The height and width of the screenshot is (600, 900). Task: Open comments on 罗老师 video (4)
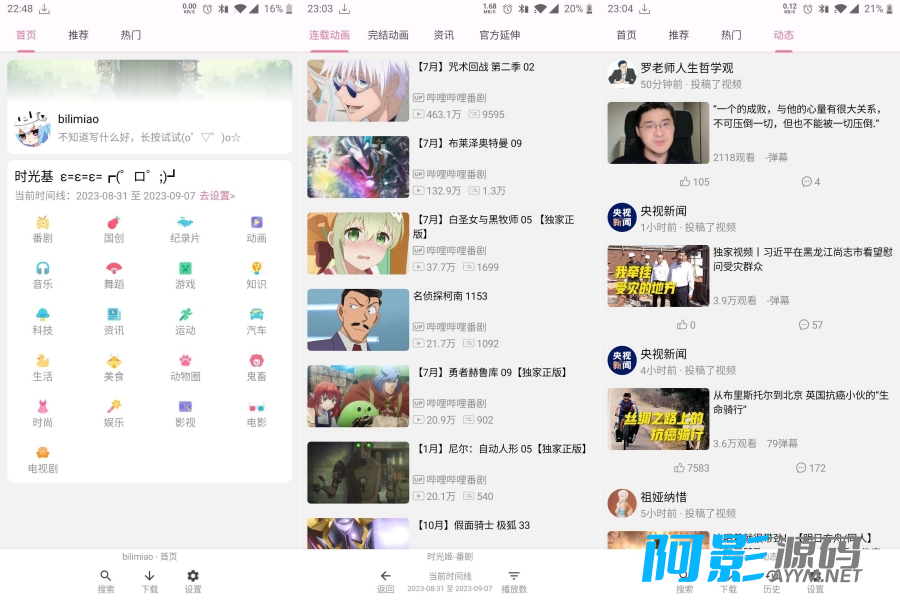(810, 181)
